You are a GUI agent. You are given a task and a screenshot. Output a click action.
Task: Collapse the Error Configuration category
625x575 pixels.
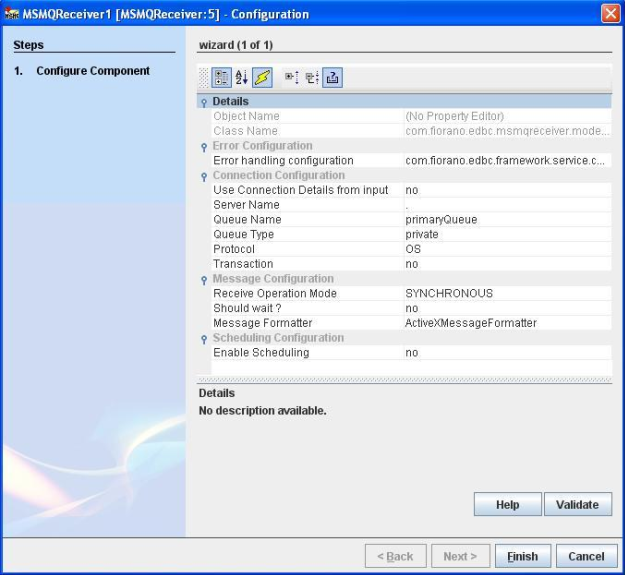tap(204, 147)
